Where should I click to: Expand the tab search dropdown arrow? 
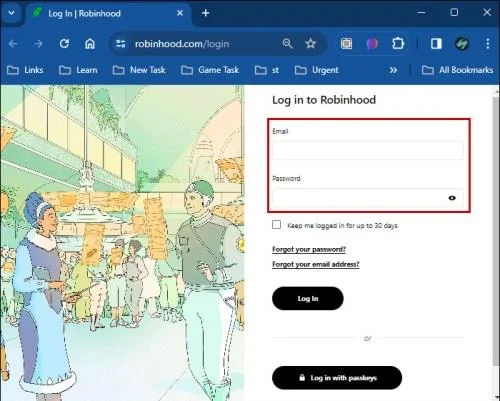11,13
